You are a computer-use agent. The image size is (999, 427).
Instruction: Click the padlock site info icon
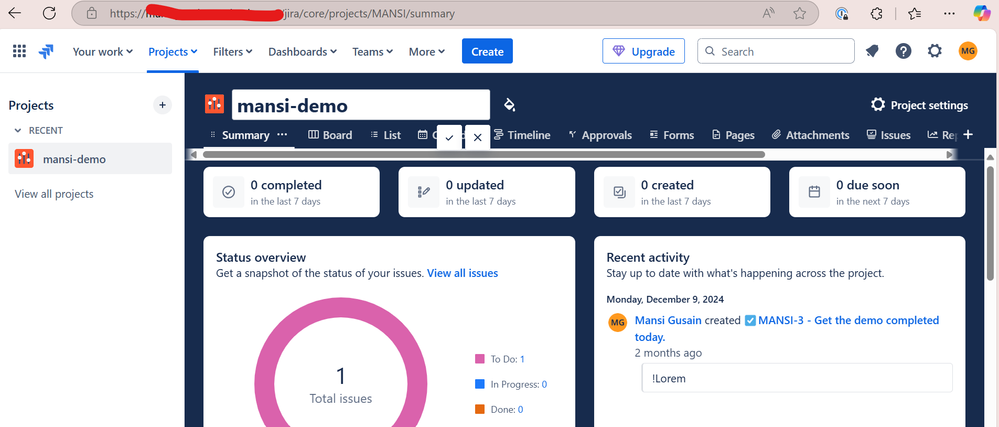pyautogui.click(x=92, y=13)
